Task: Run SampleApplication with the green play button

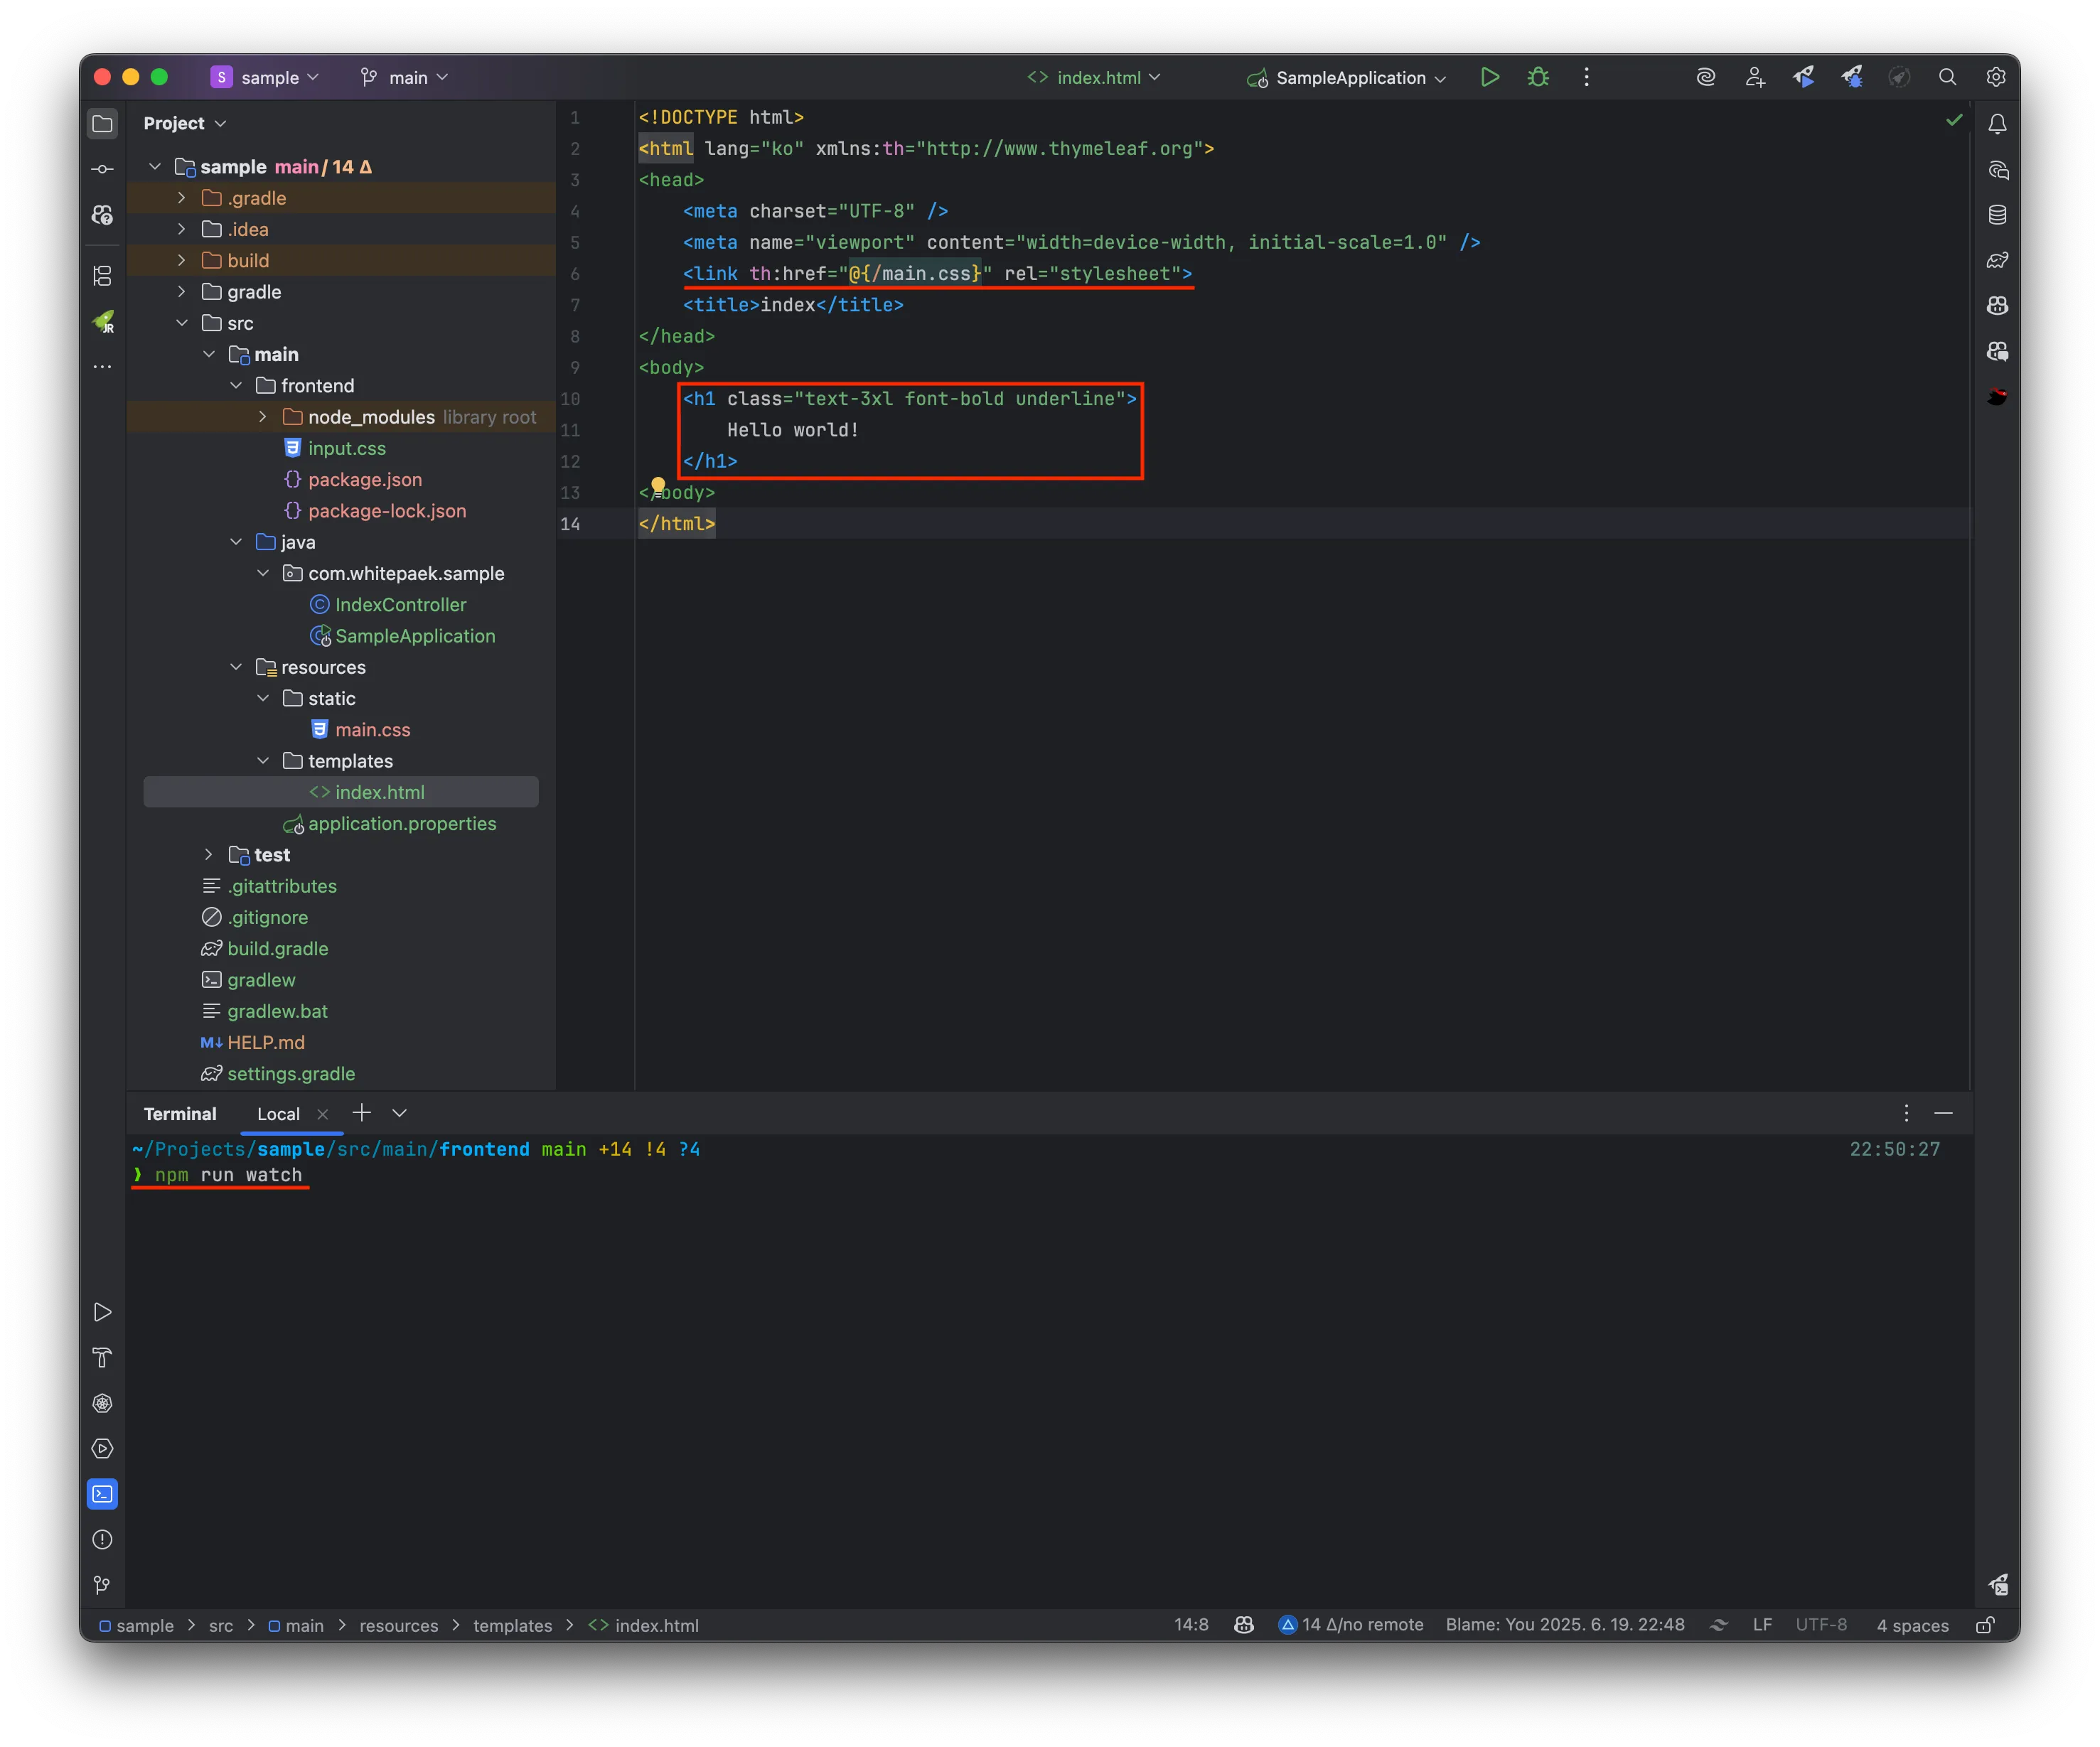Action: click(x=1489, y=77)
